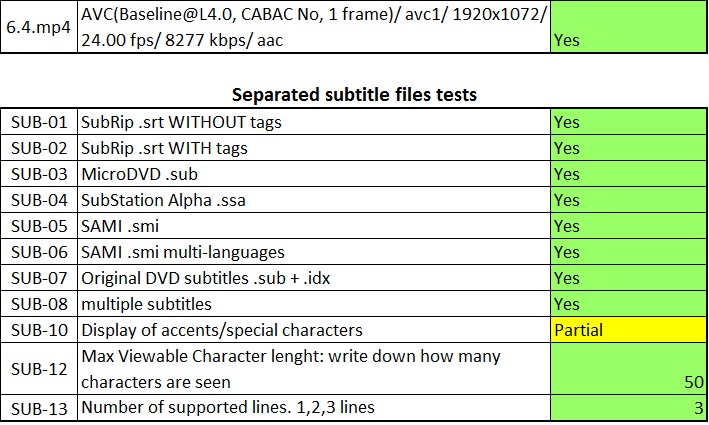Select 'Display of accents/special characters' cell
This screenshot has height=425, width=709.
(314, 330)
